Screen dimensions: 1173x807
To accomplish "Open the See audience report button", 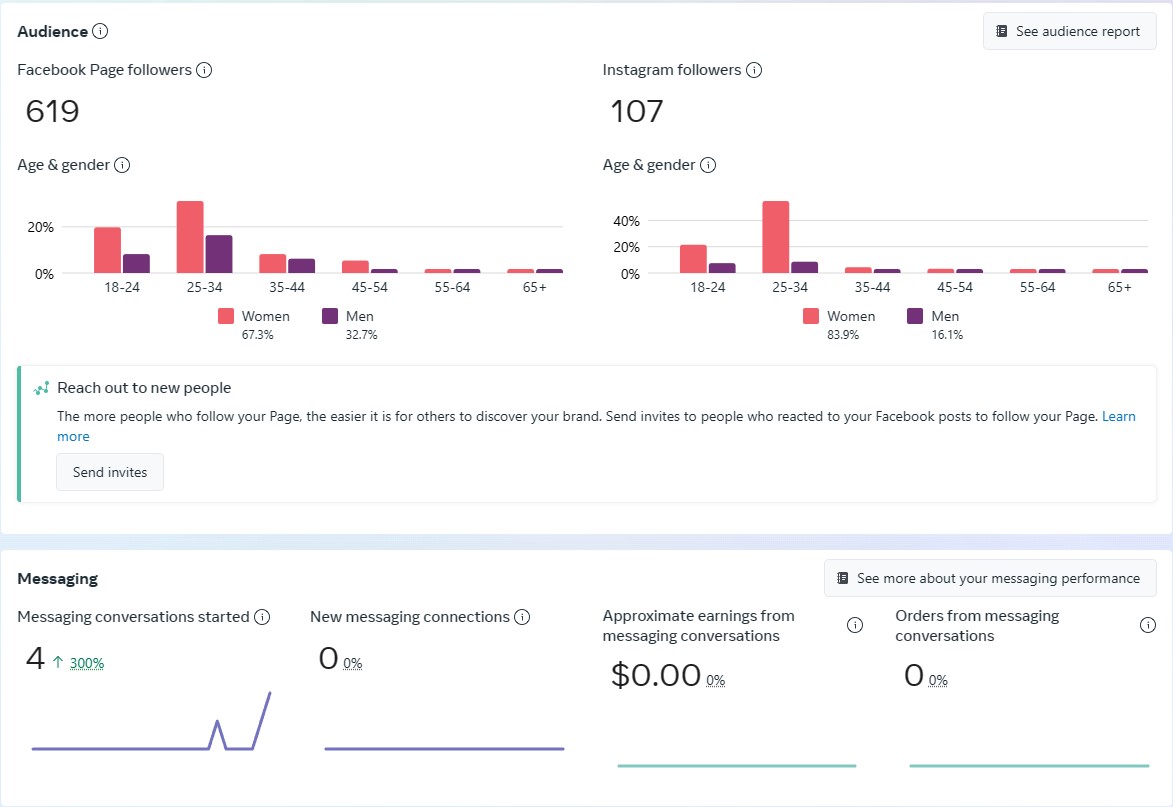I will 1069,32.
